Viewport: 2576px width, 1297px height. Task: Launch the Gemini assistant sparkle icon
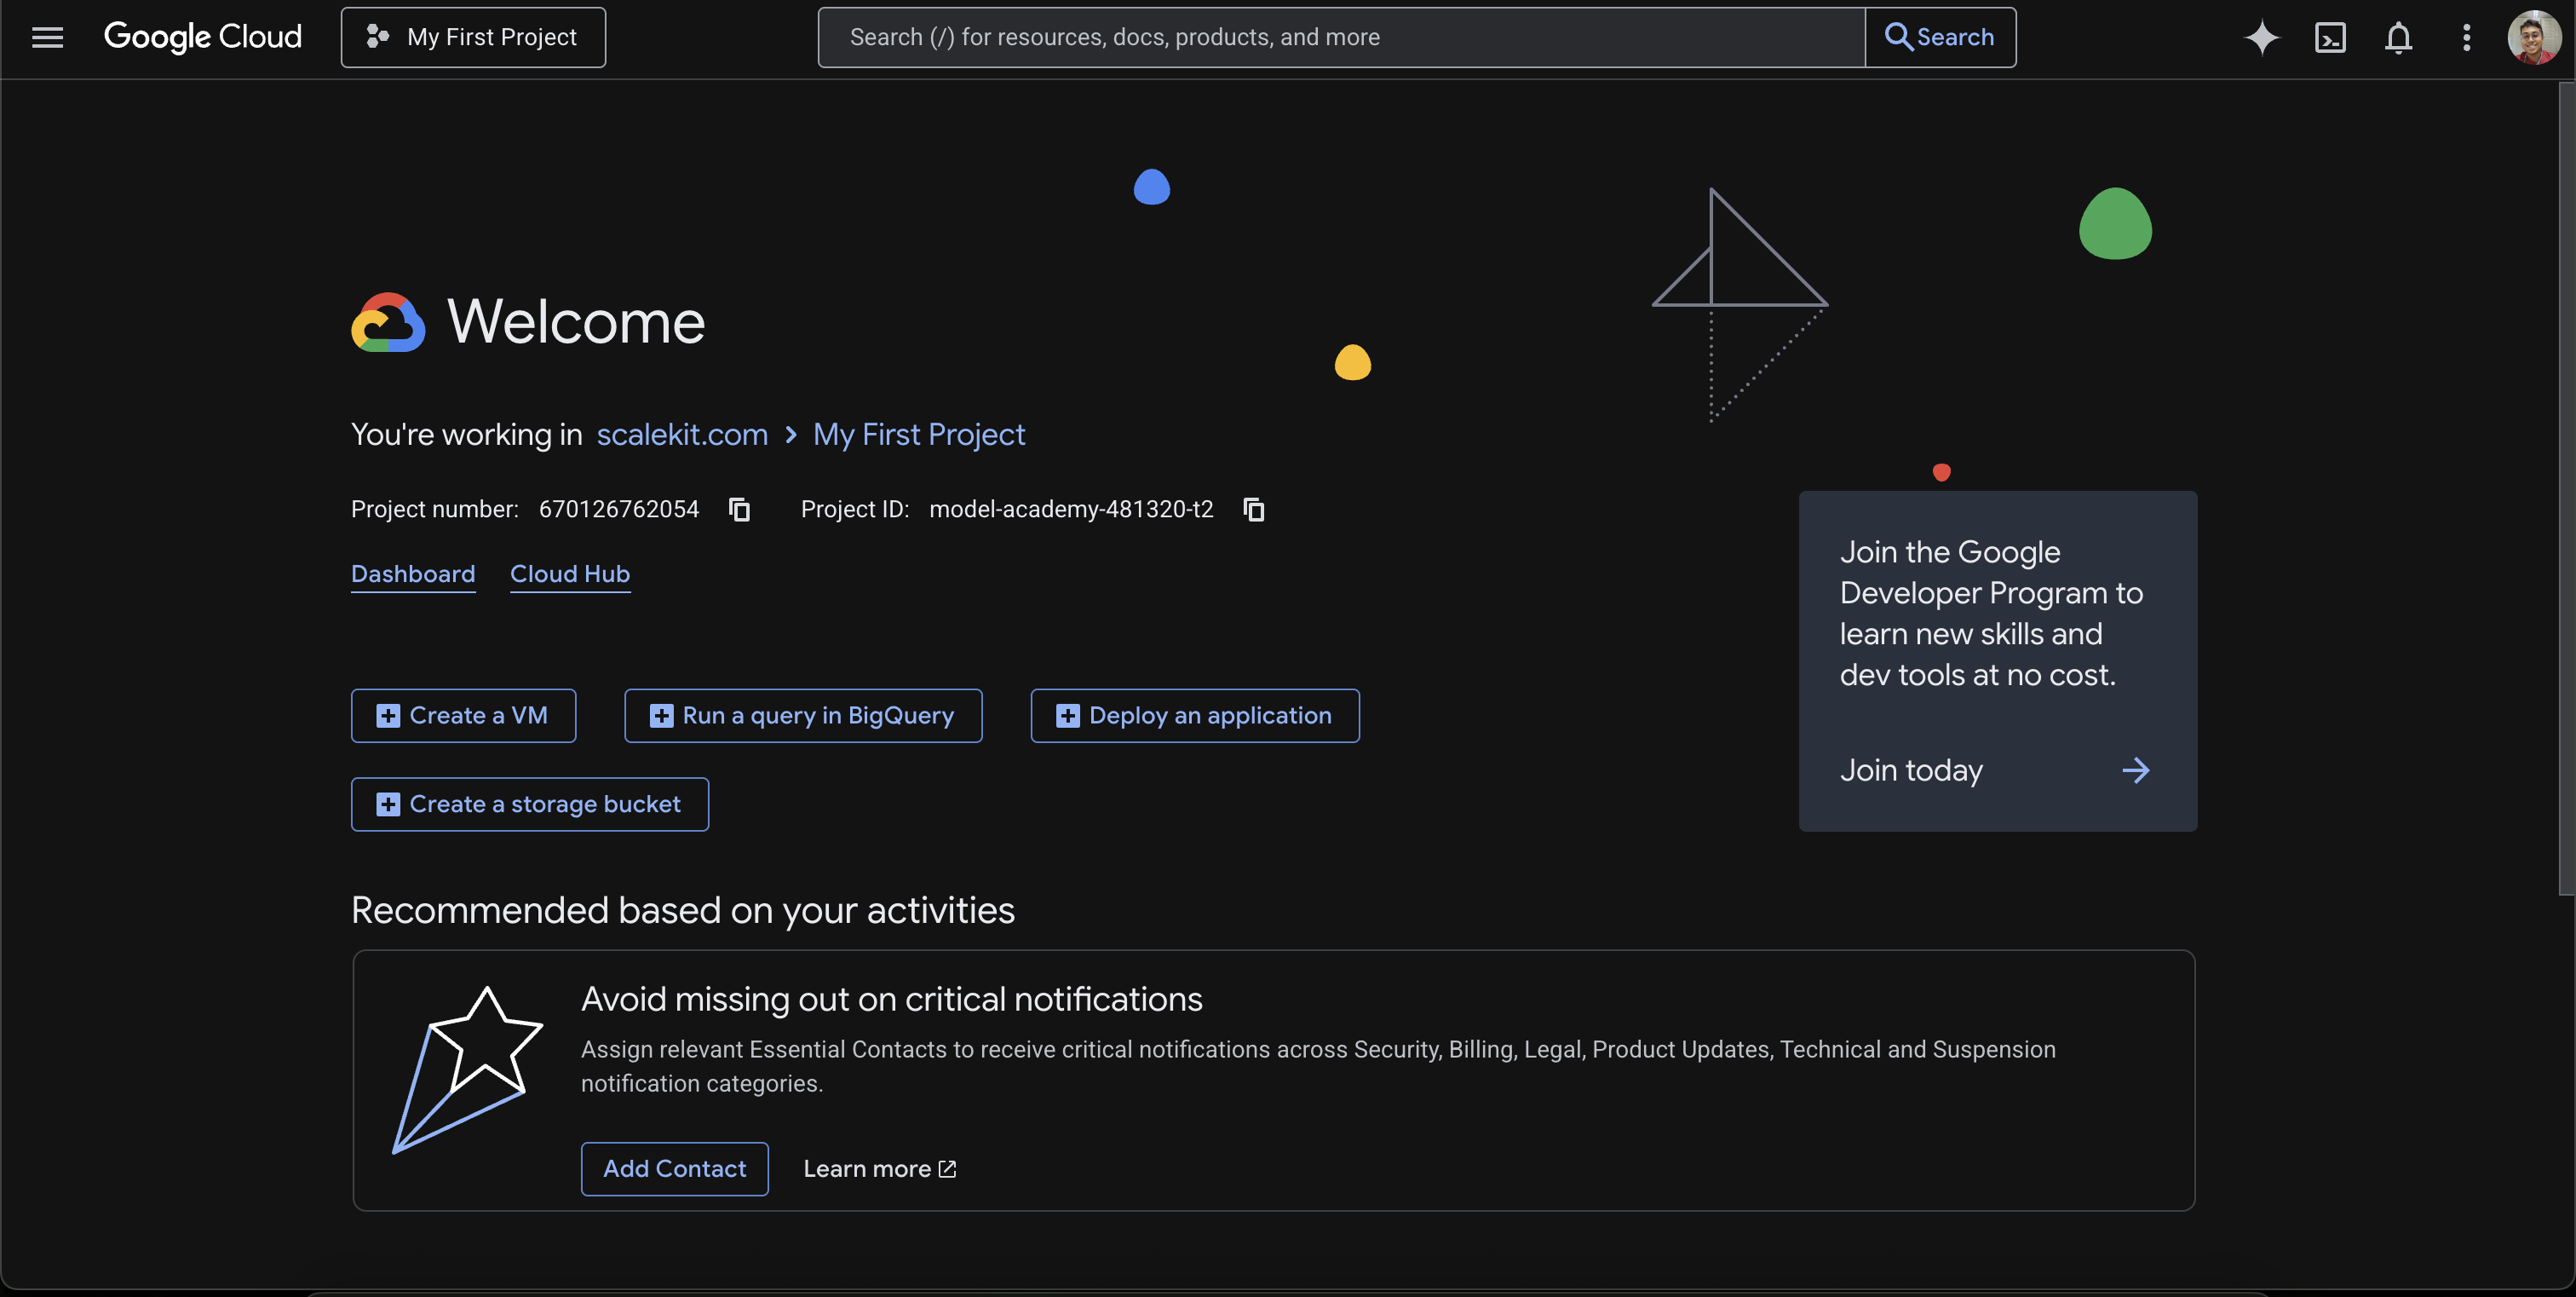coord(2262,37)
